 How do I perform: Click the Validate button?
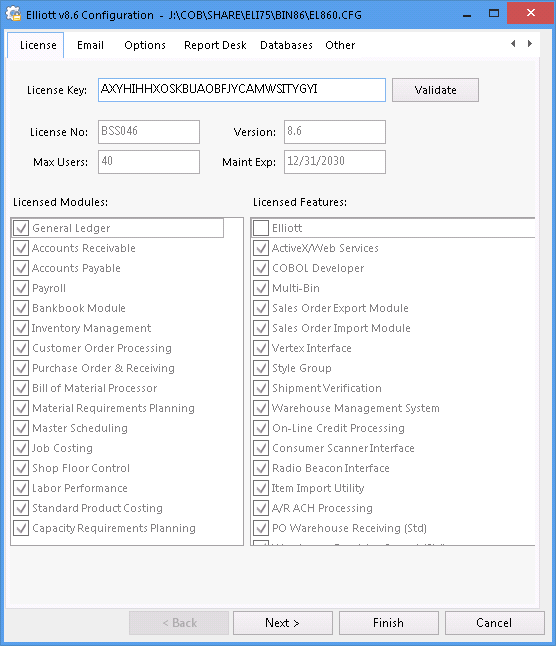point(435,90)
